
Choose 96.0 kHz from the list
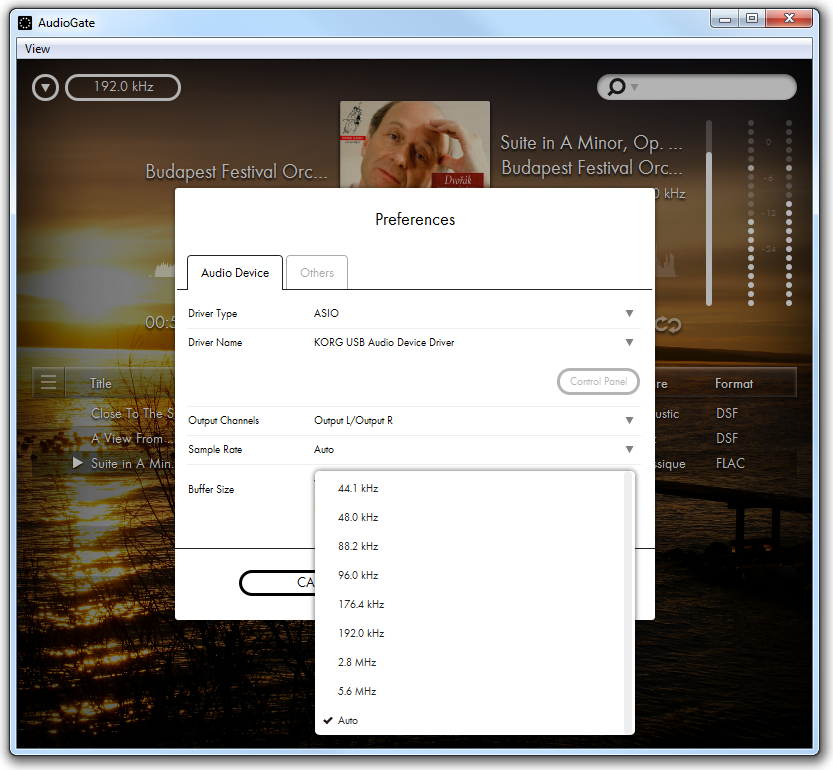click(x=470, y=575)
